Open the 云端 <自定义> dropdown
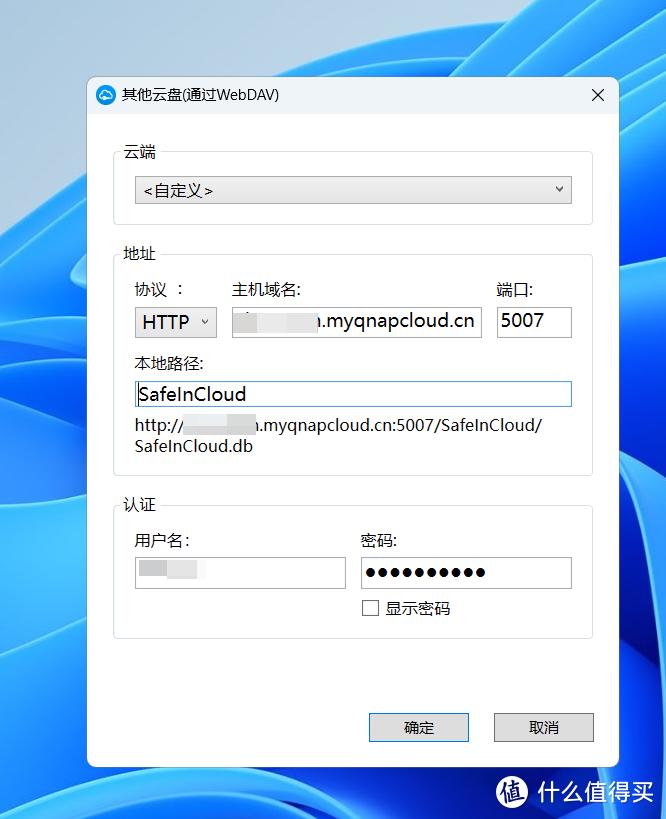 click(x=353, y=190)
